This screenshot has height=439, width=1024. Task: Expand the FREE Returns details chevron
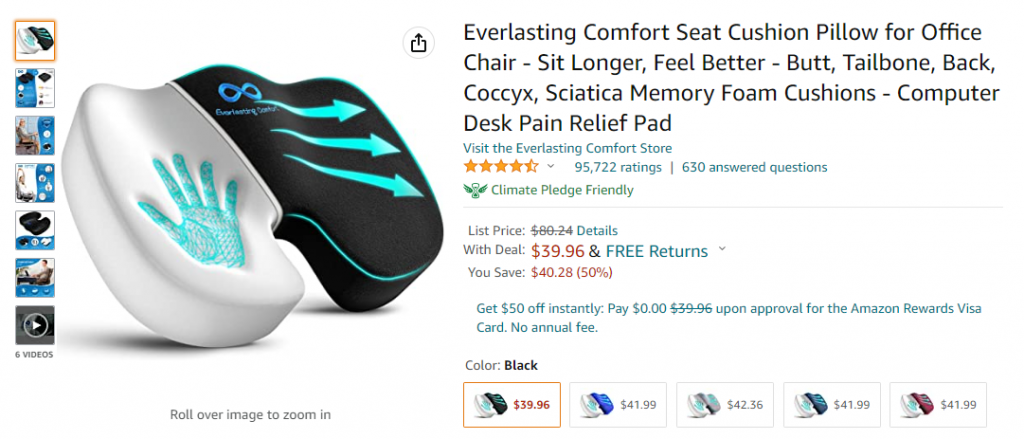tap(723, 250)
